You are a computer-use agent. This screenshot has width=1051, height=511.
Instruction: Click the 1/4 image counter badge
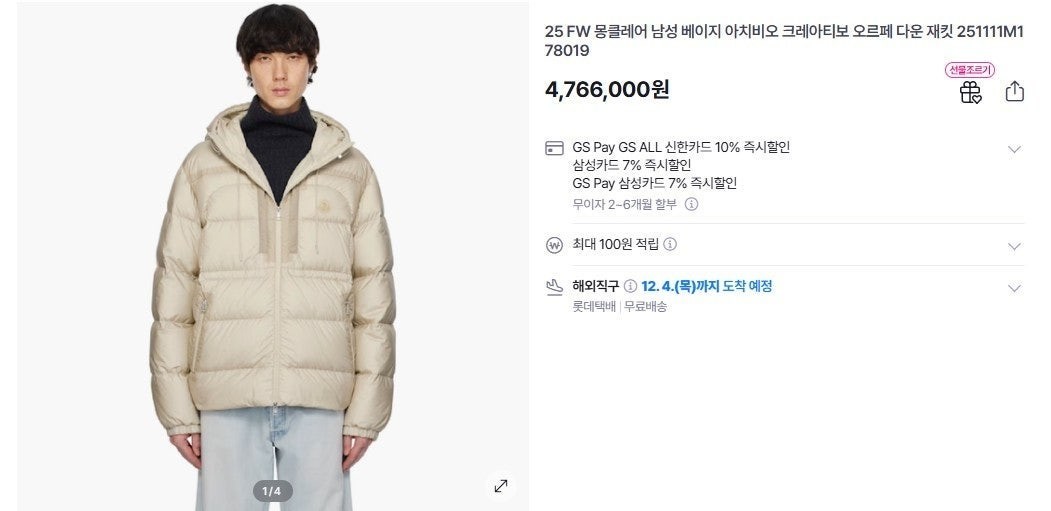pyautogui.click(x=271, y=491)
